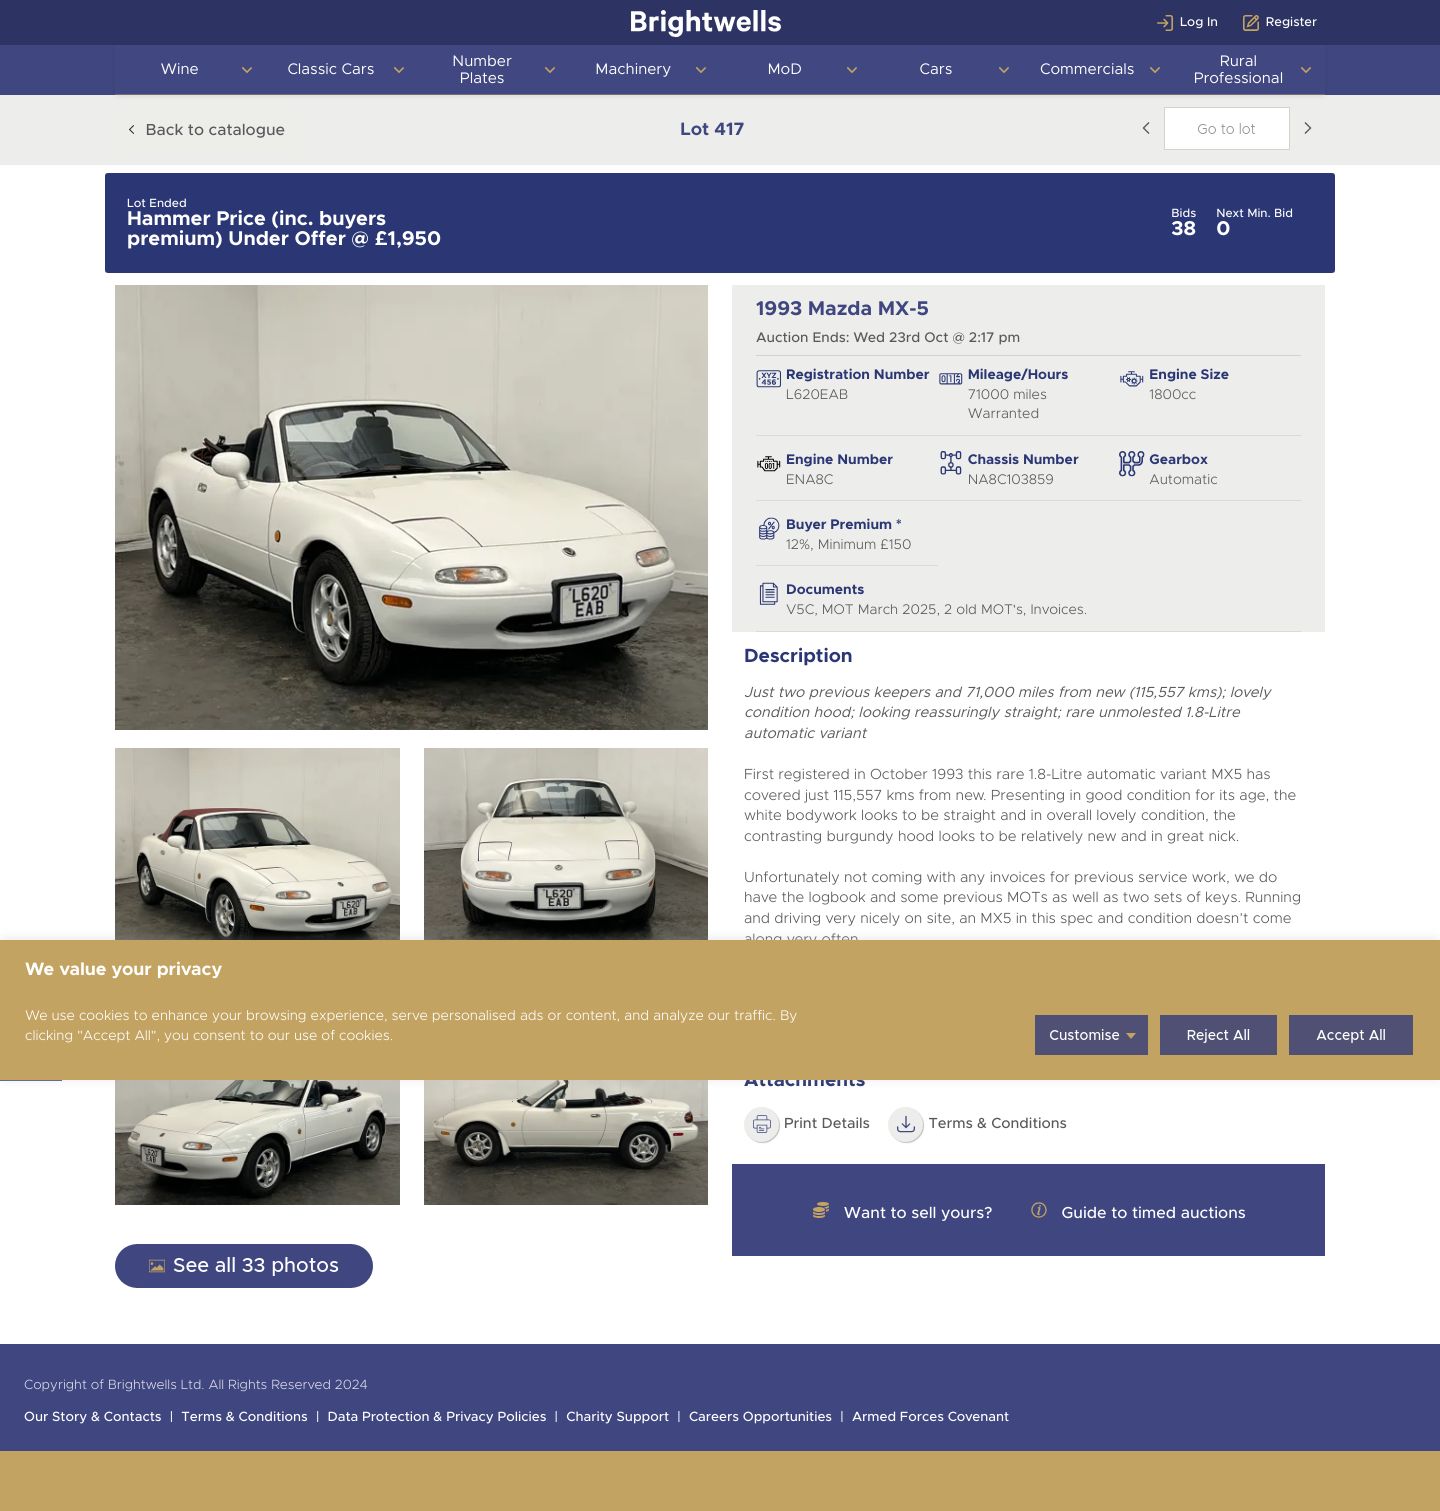Click the coins icon beside Want to sell yours
This screenshot has height=1511, width=1440.
pos(821,1211)
